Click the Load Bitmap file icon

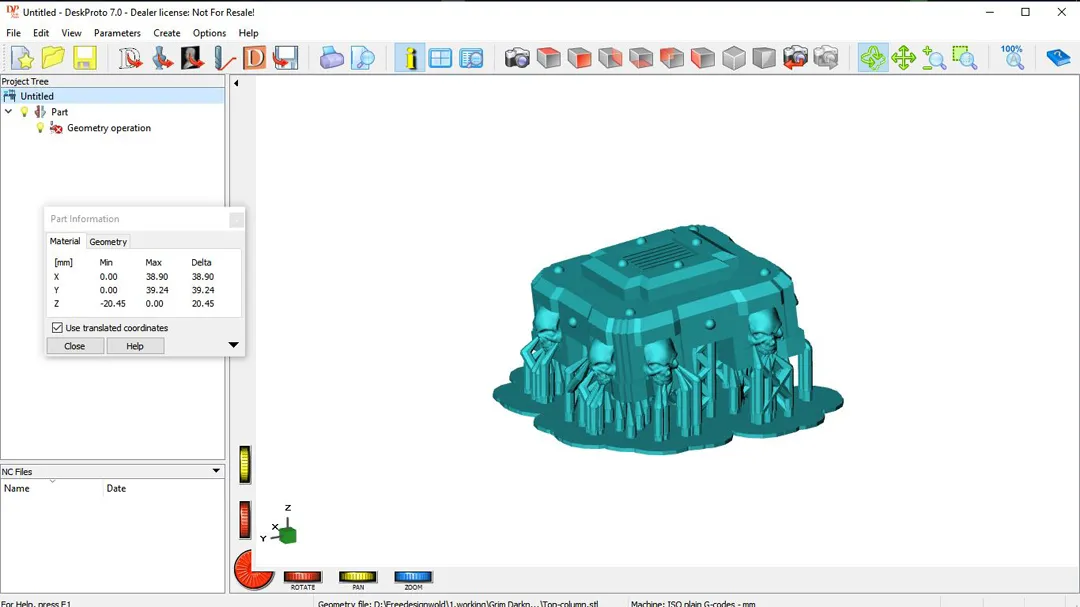point(192,58)
